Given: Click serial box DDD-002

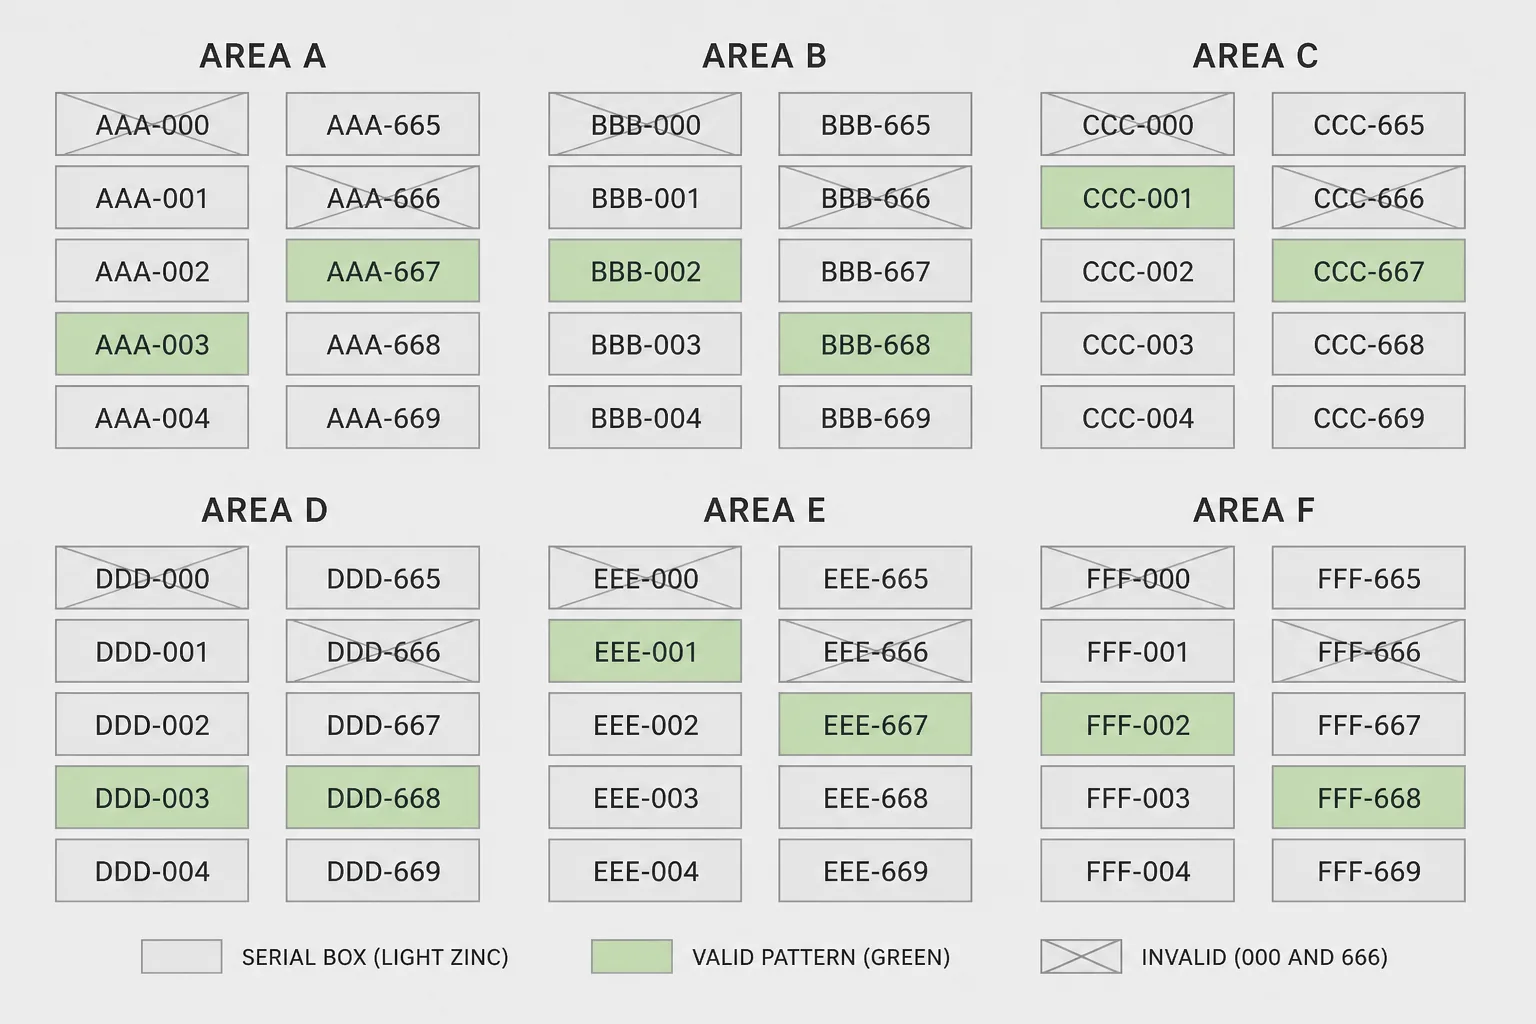Looking at the screenshot, I should (152, 724).
